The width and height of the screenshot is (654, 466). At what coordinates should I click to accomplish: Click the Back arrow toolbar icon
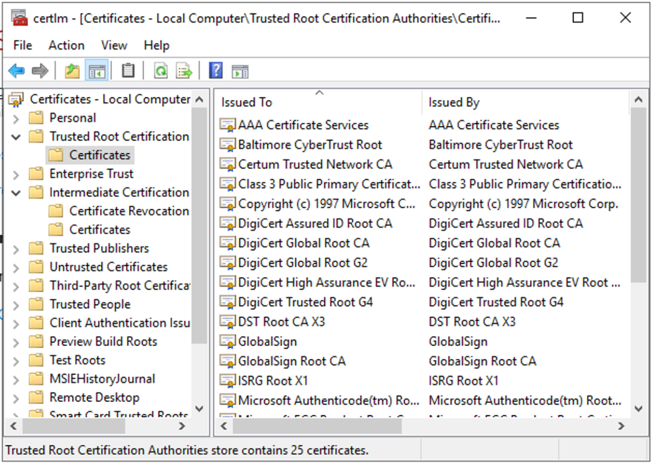pyautogui.click(x=17, y=71)
